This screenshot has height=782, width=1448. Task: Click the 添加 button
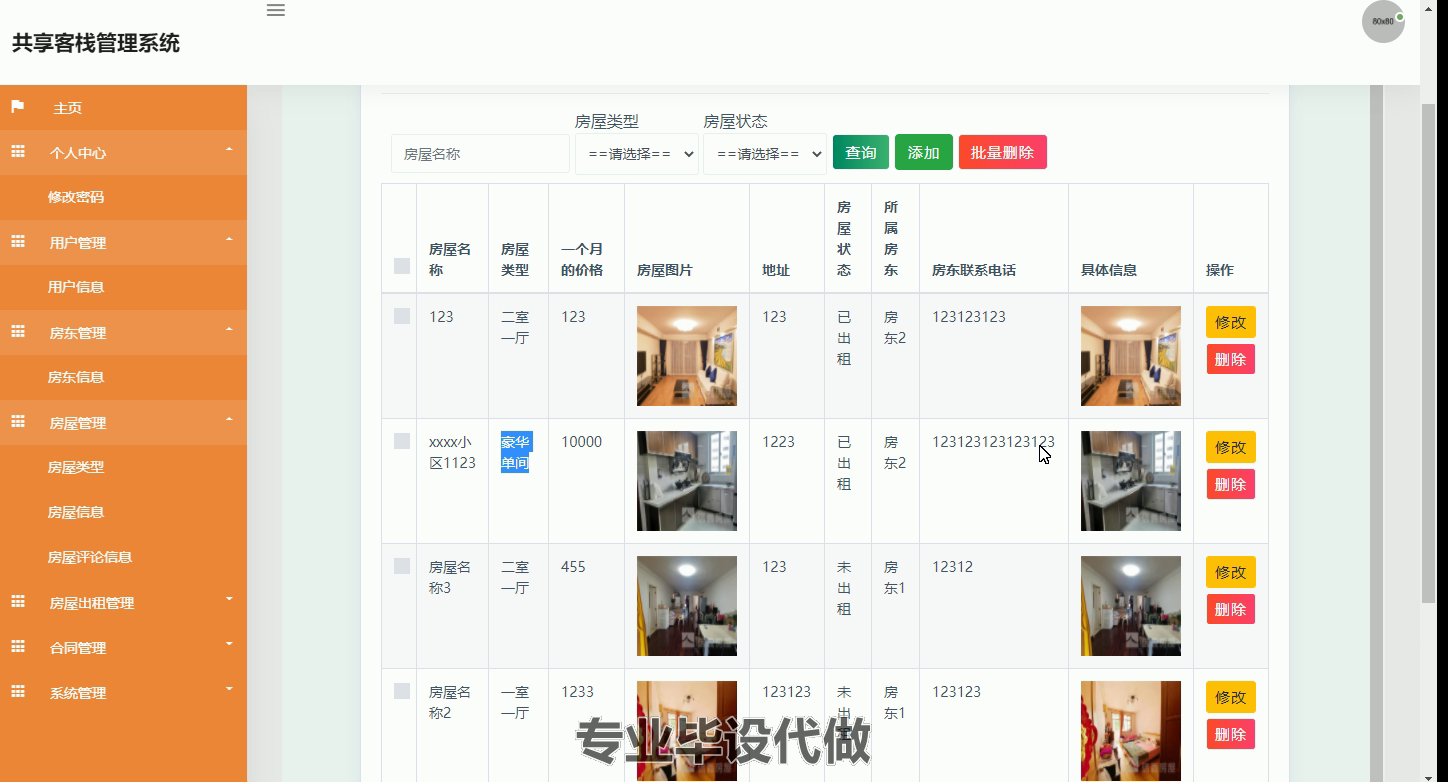[924, 152]
